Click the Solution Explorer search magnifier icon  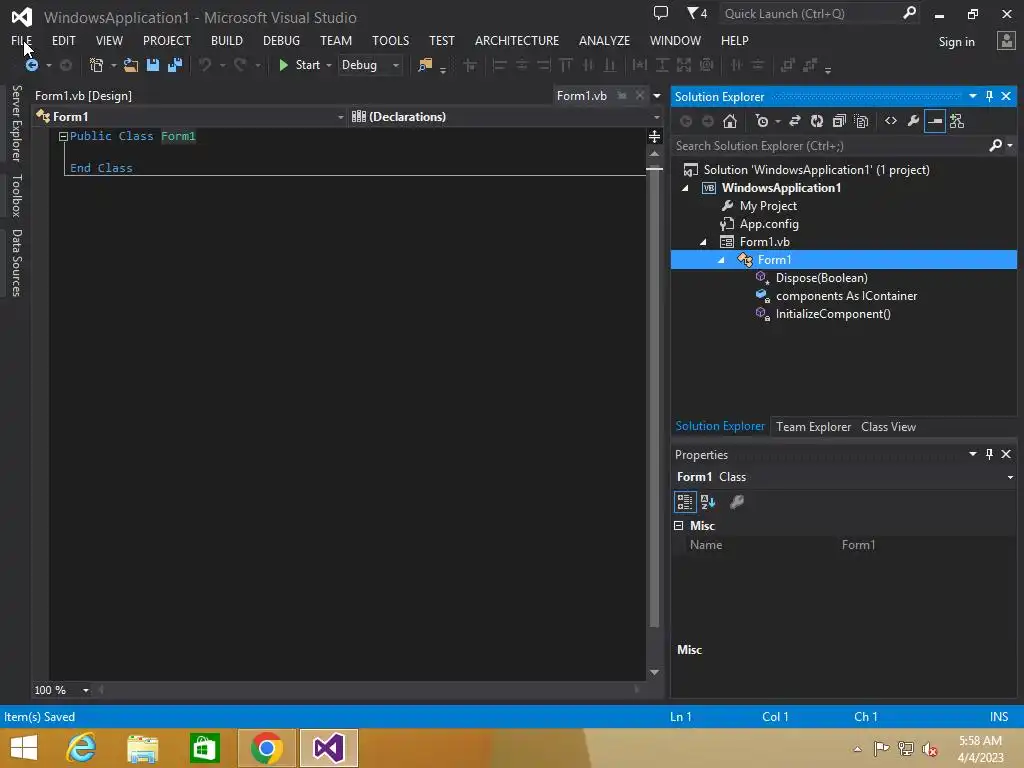pos(995,145)
